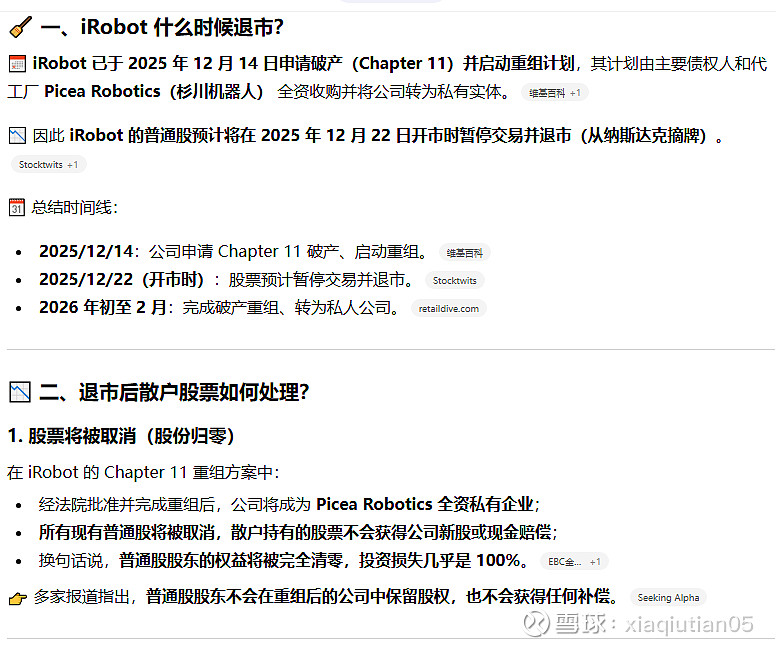Click subheading "1. 股票将被取消（股份归零）"
Screen dimensions: 776x648
point(121,436)
